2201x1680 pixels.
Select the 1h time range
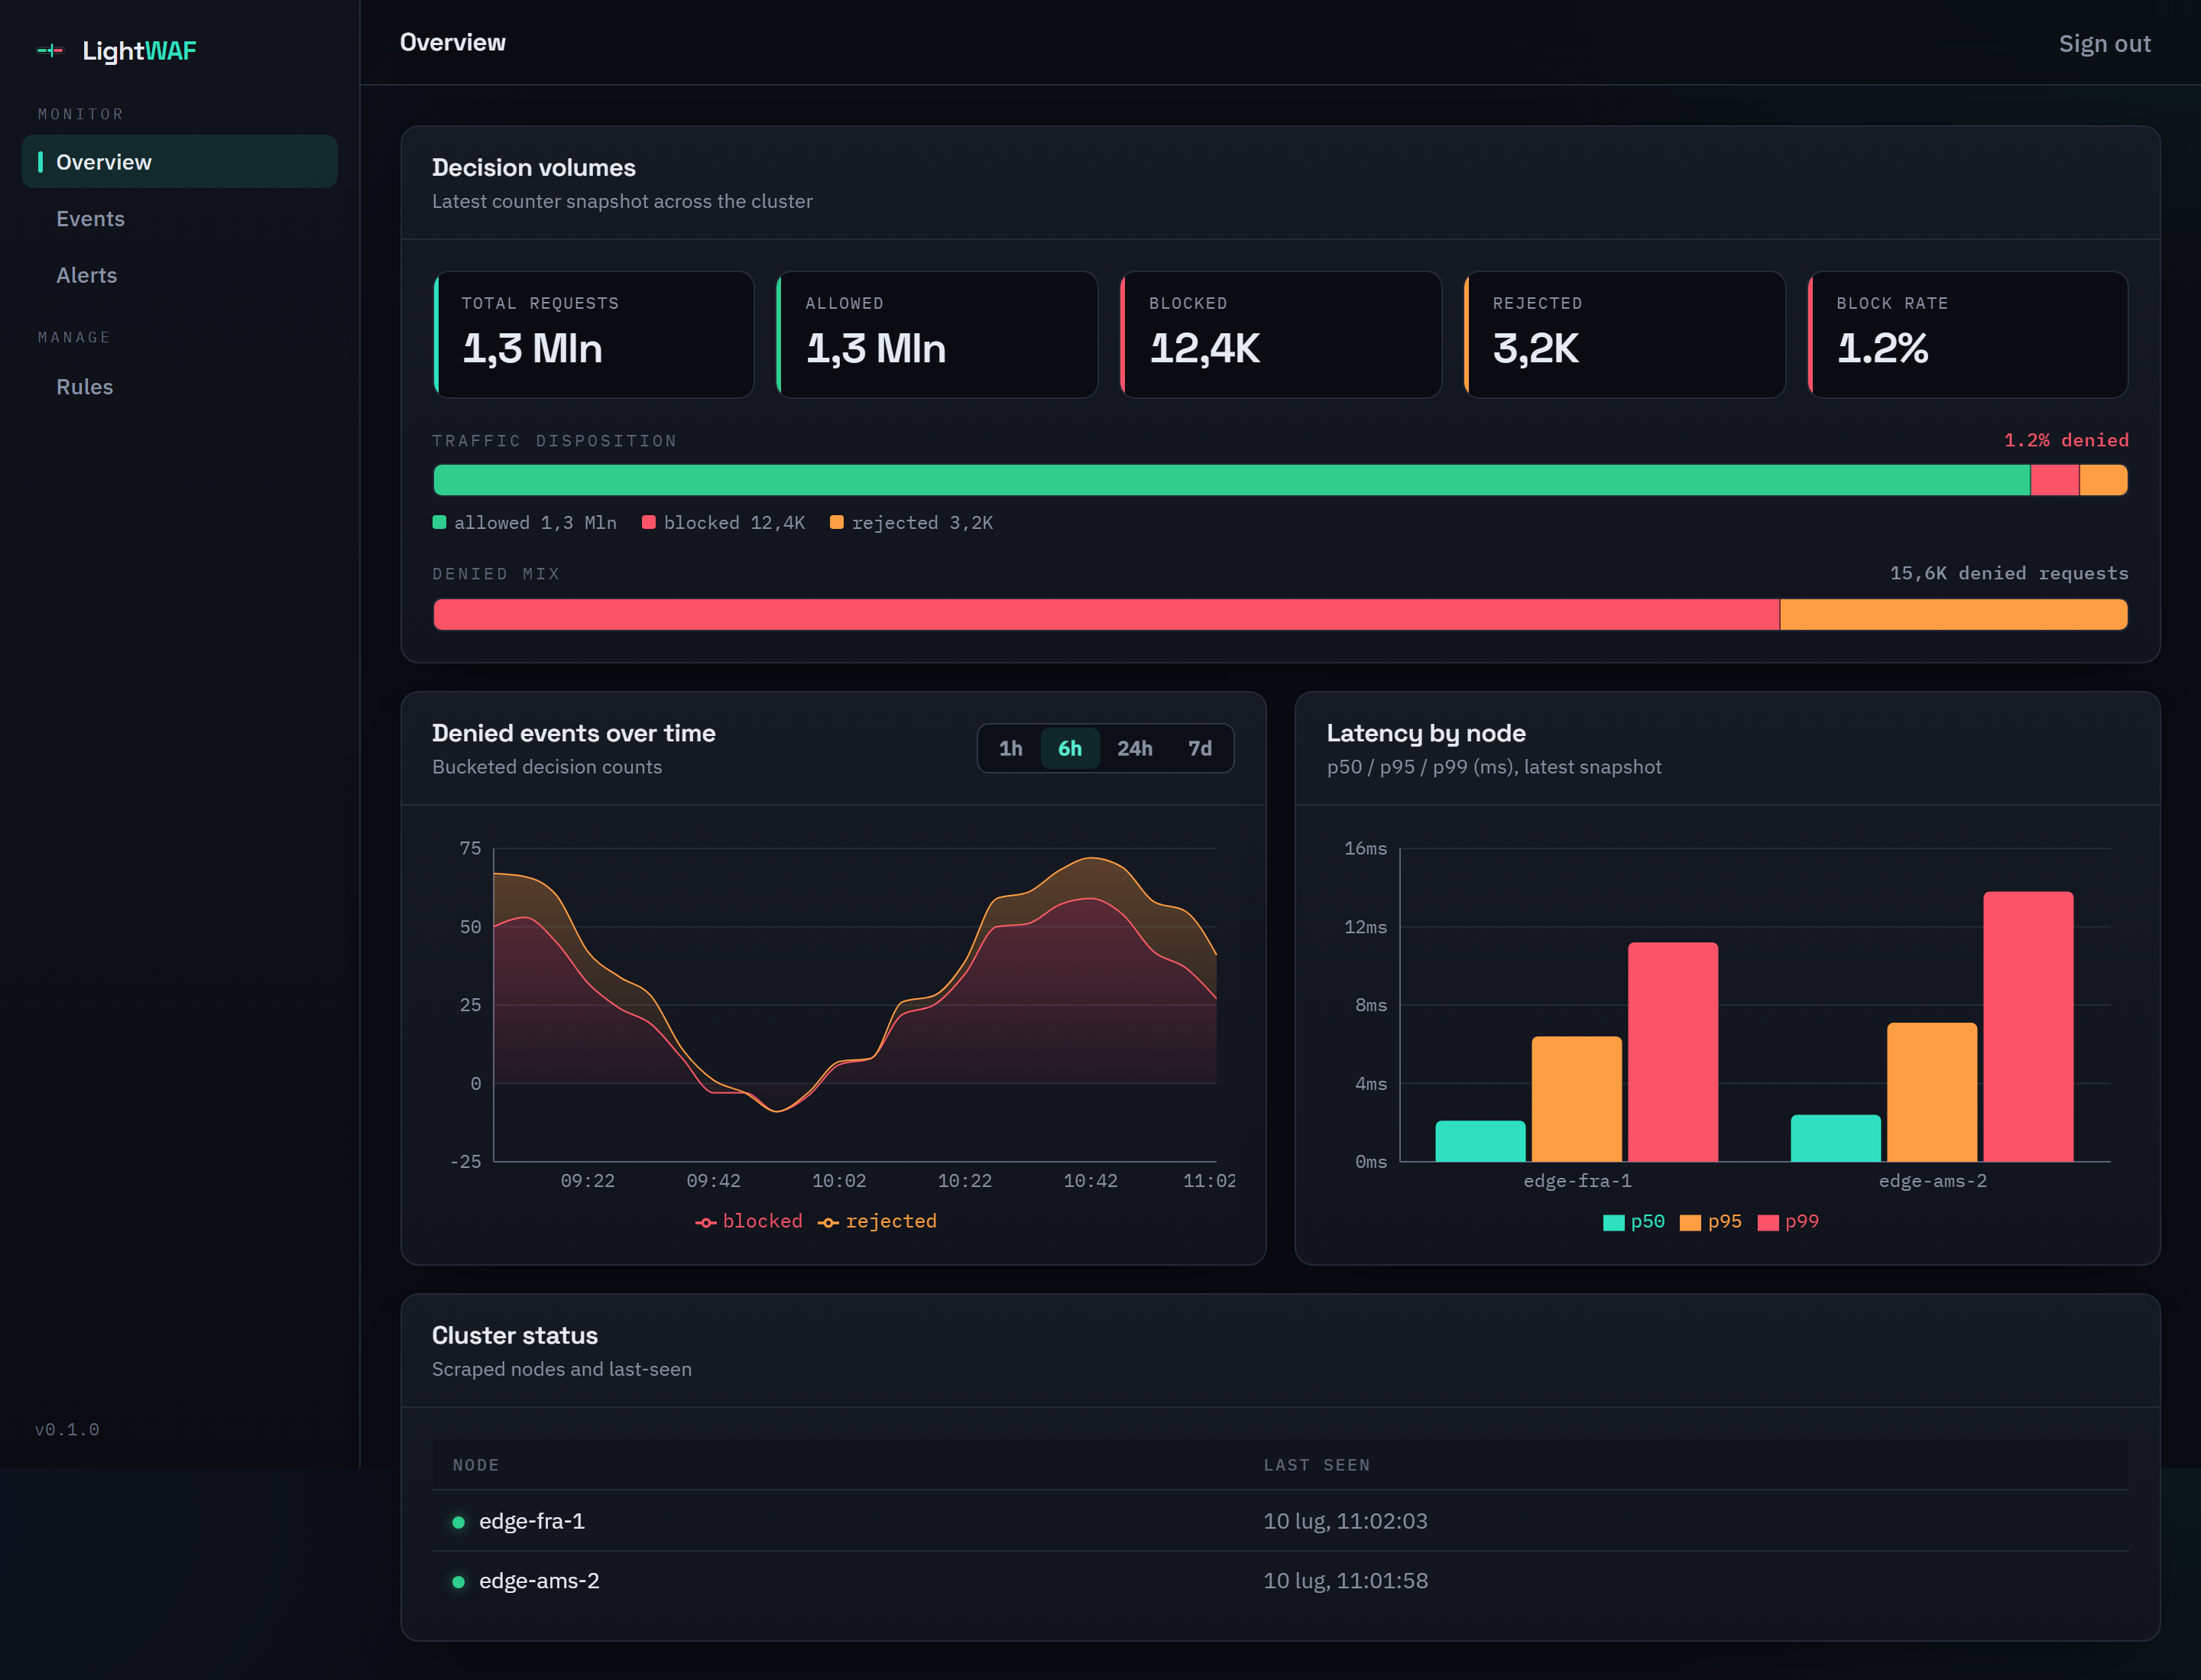(1010, 748)
